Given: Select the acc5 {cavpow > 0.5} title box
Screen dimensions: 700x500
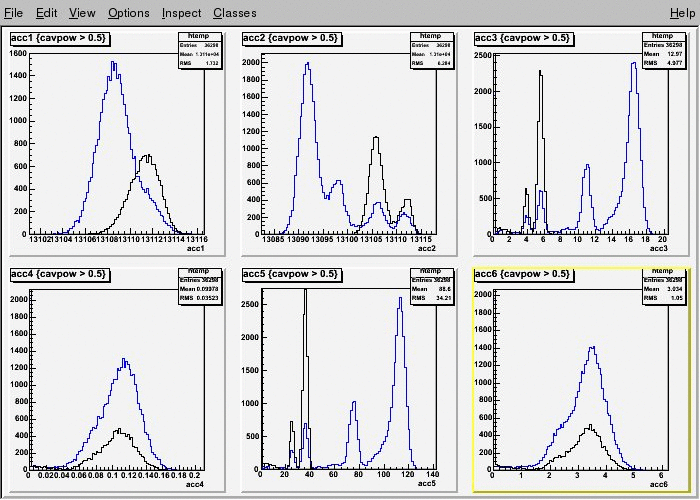Looking at the screenshot, I should point(291,274).
